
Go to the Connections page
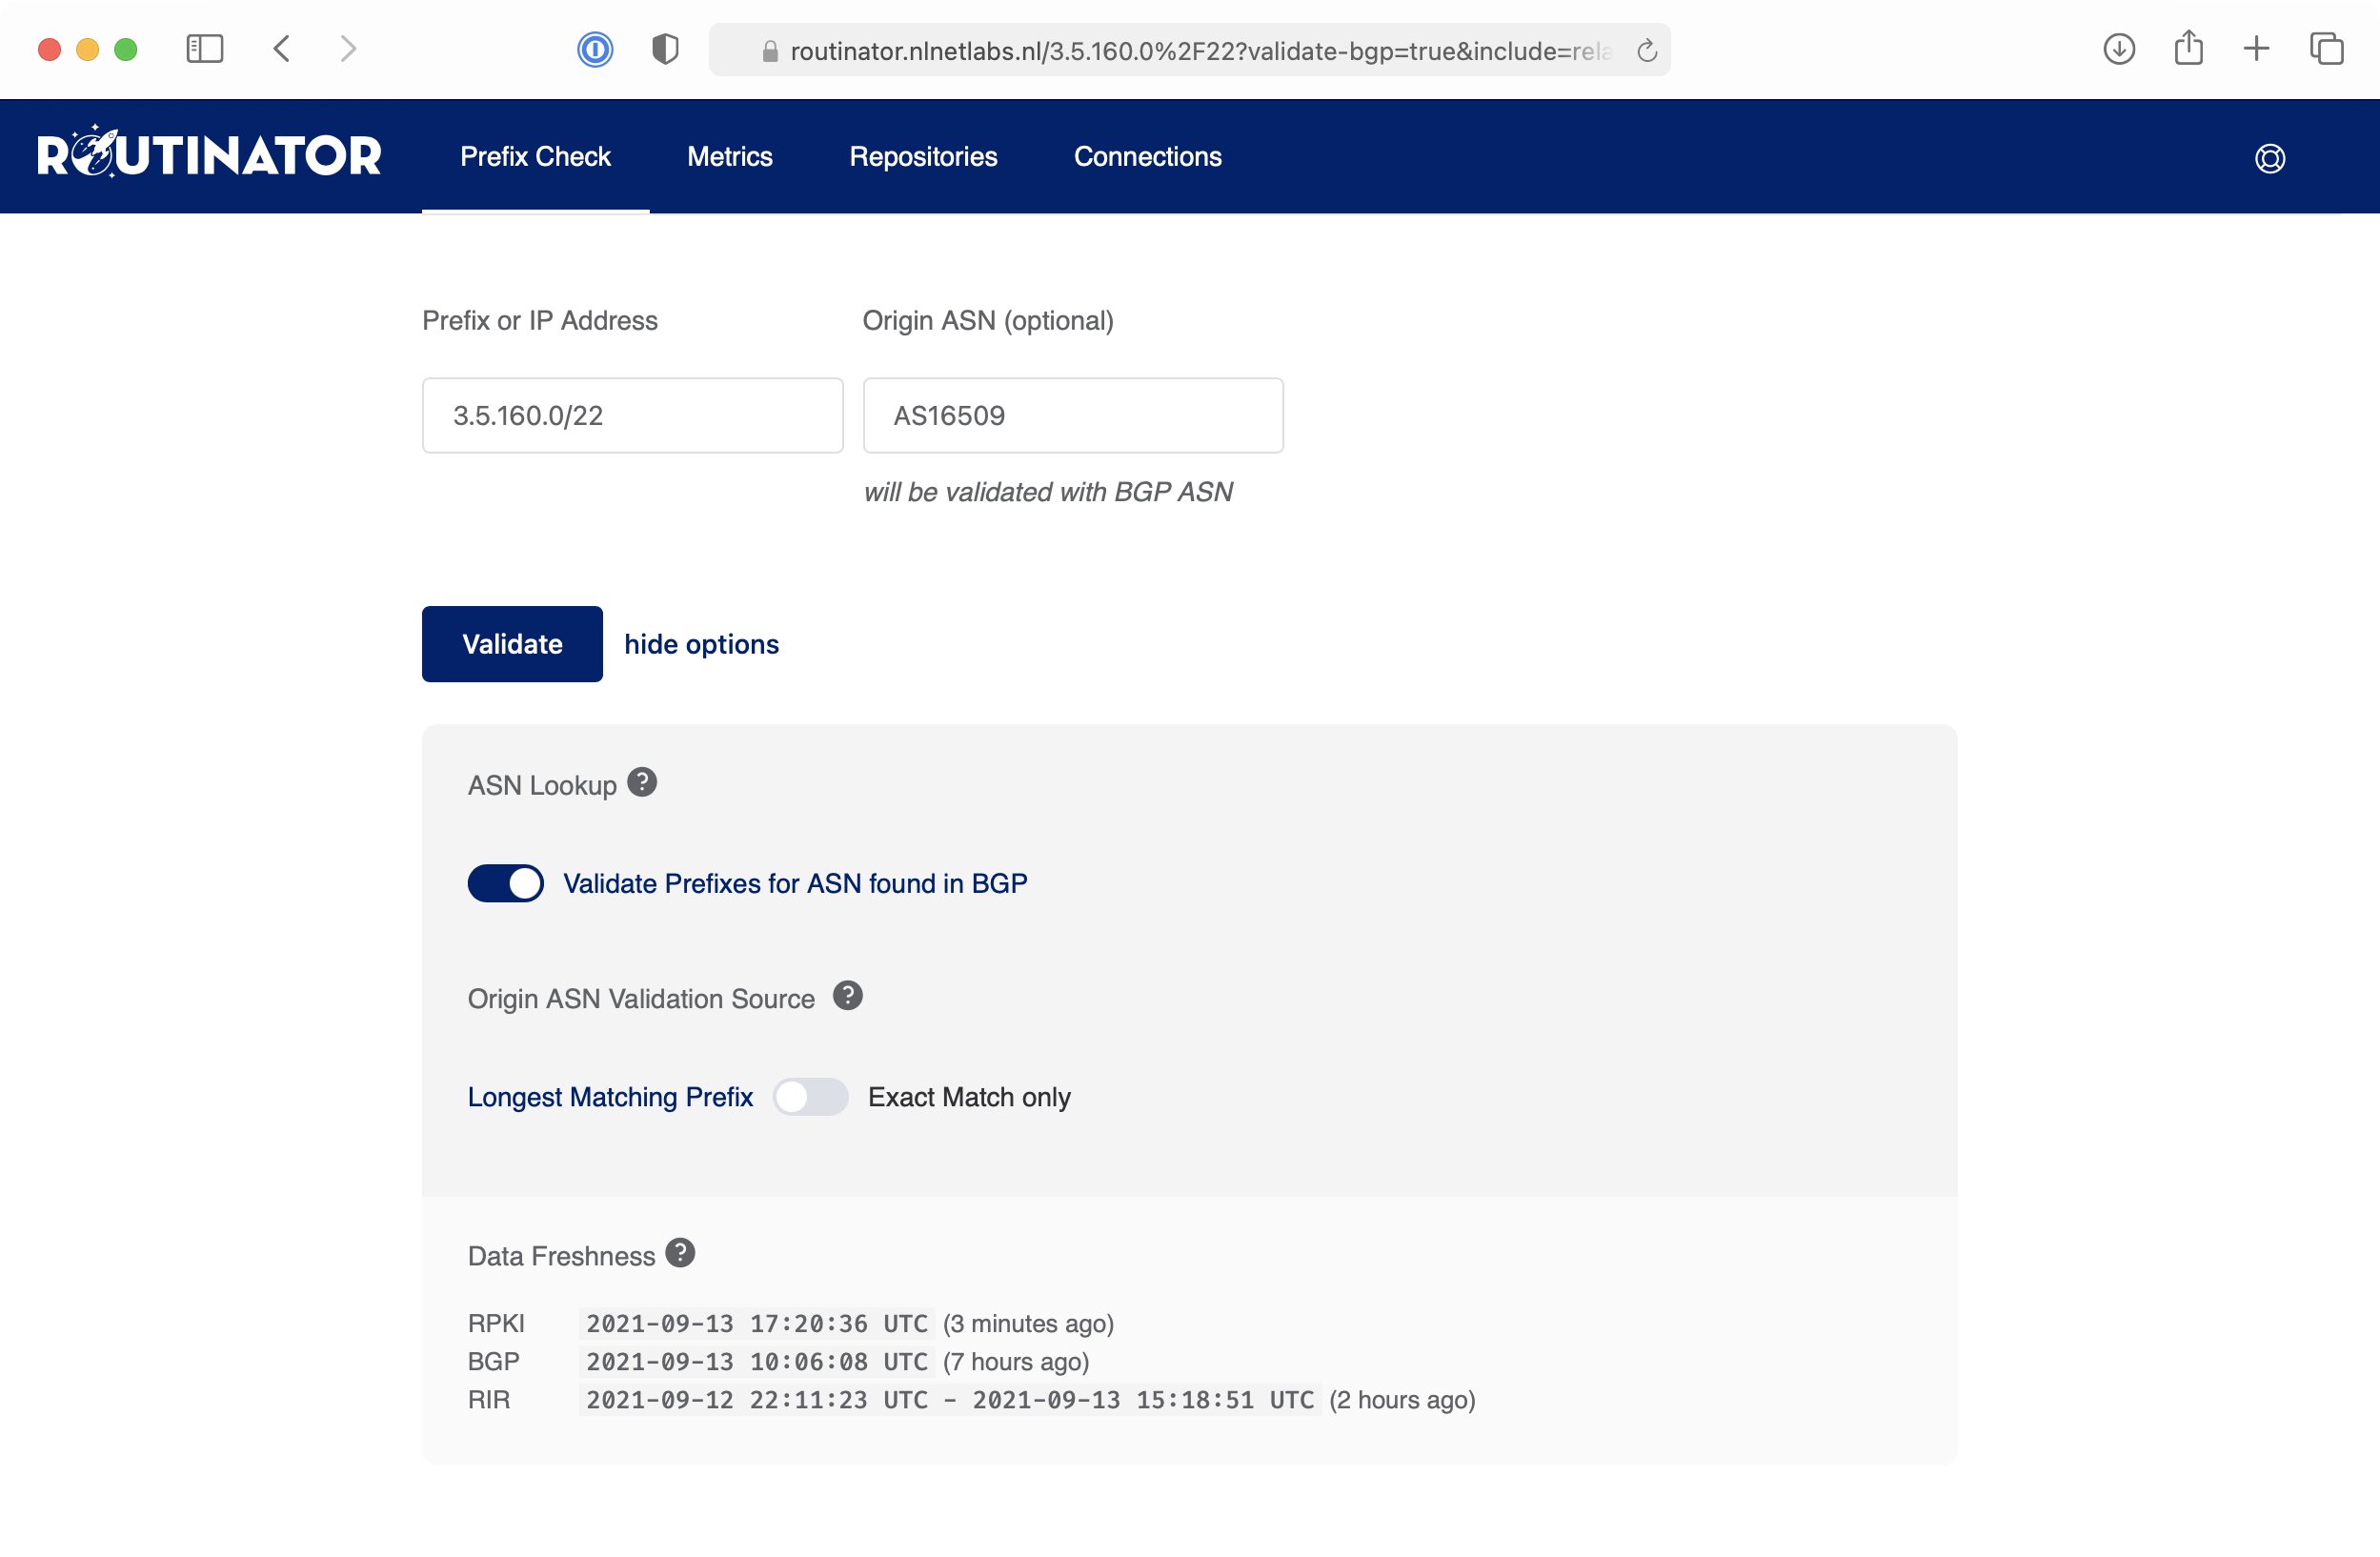pyautogui.click(x=1147, y=156)
